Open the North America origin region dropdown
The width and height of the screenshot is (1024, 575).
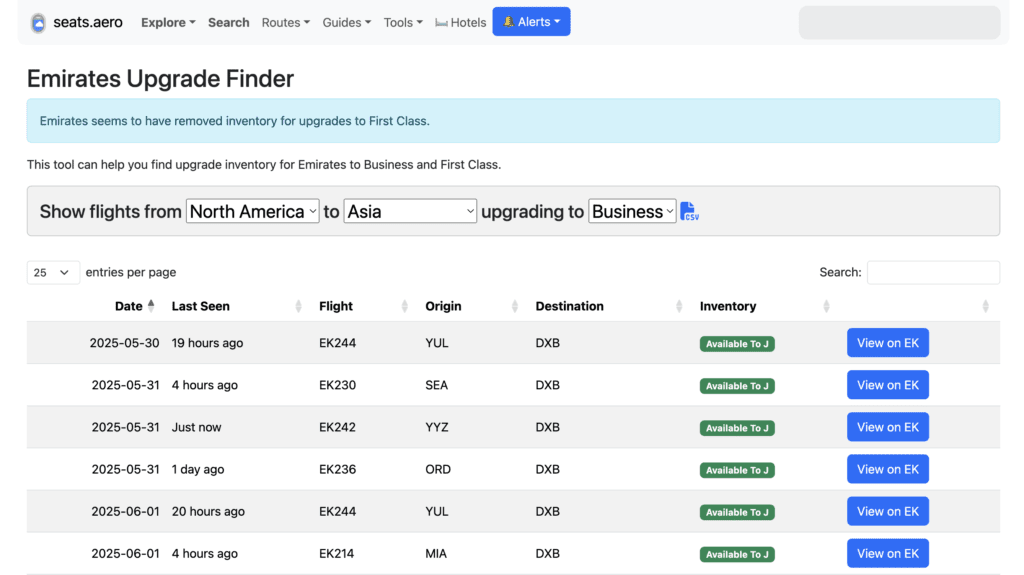pyautogui.click(x=253, y=211)
